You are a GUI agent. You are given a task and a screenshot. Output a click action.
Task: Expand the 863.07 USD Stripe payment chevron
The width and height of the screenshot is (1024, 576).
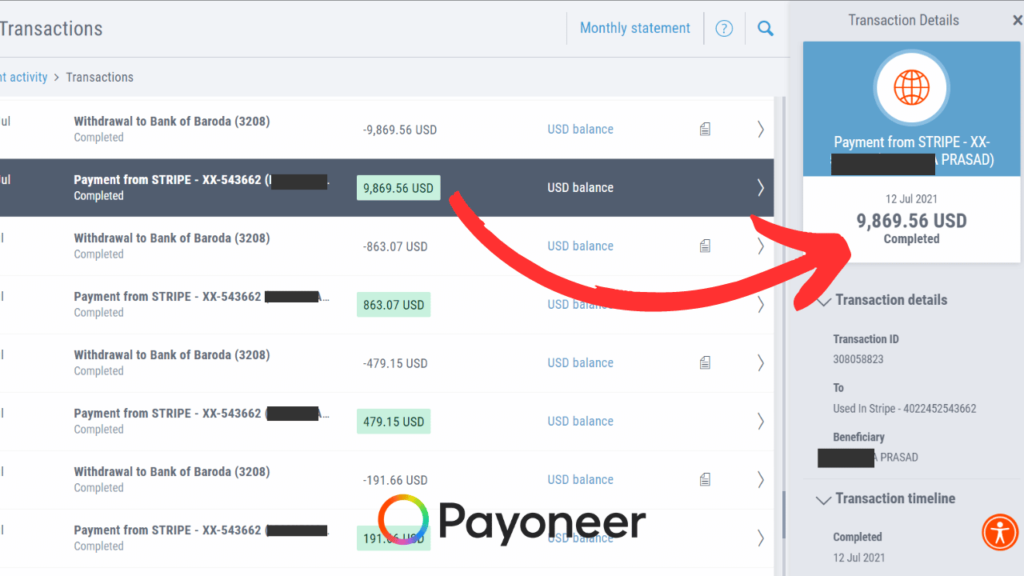point(760,304)
